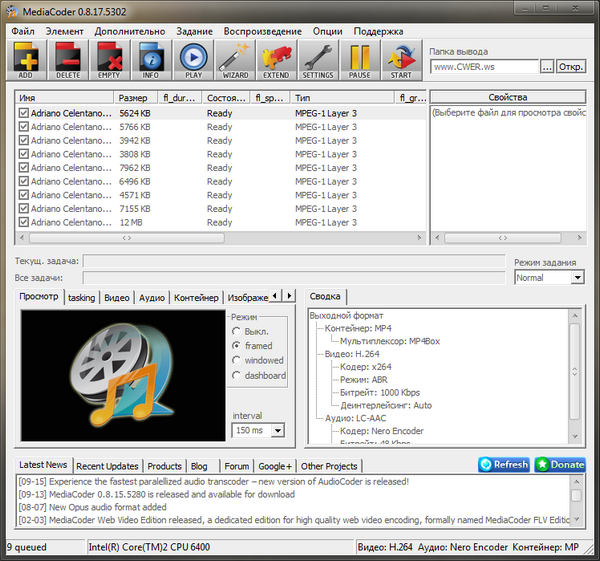600x561 pixels.
Task: Open the INFO toolbar icon
Action: pyautogui.click(x=151, y=61)
